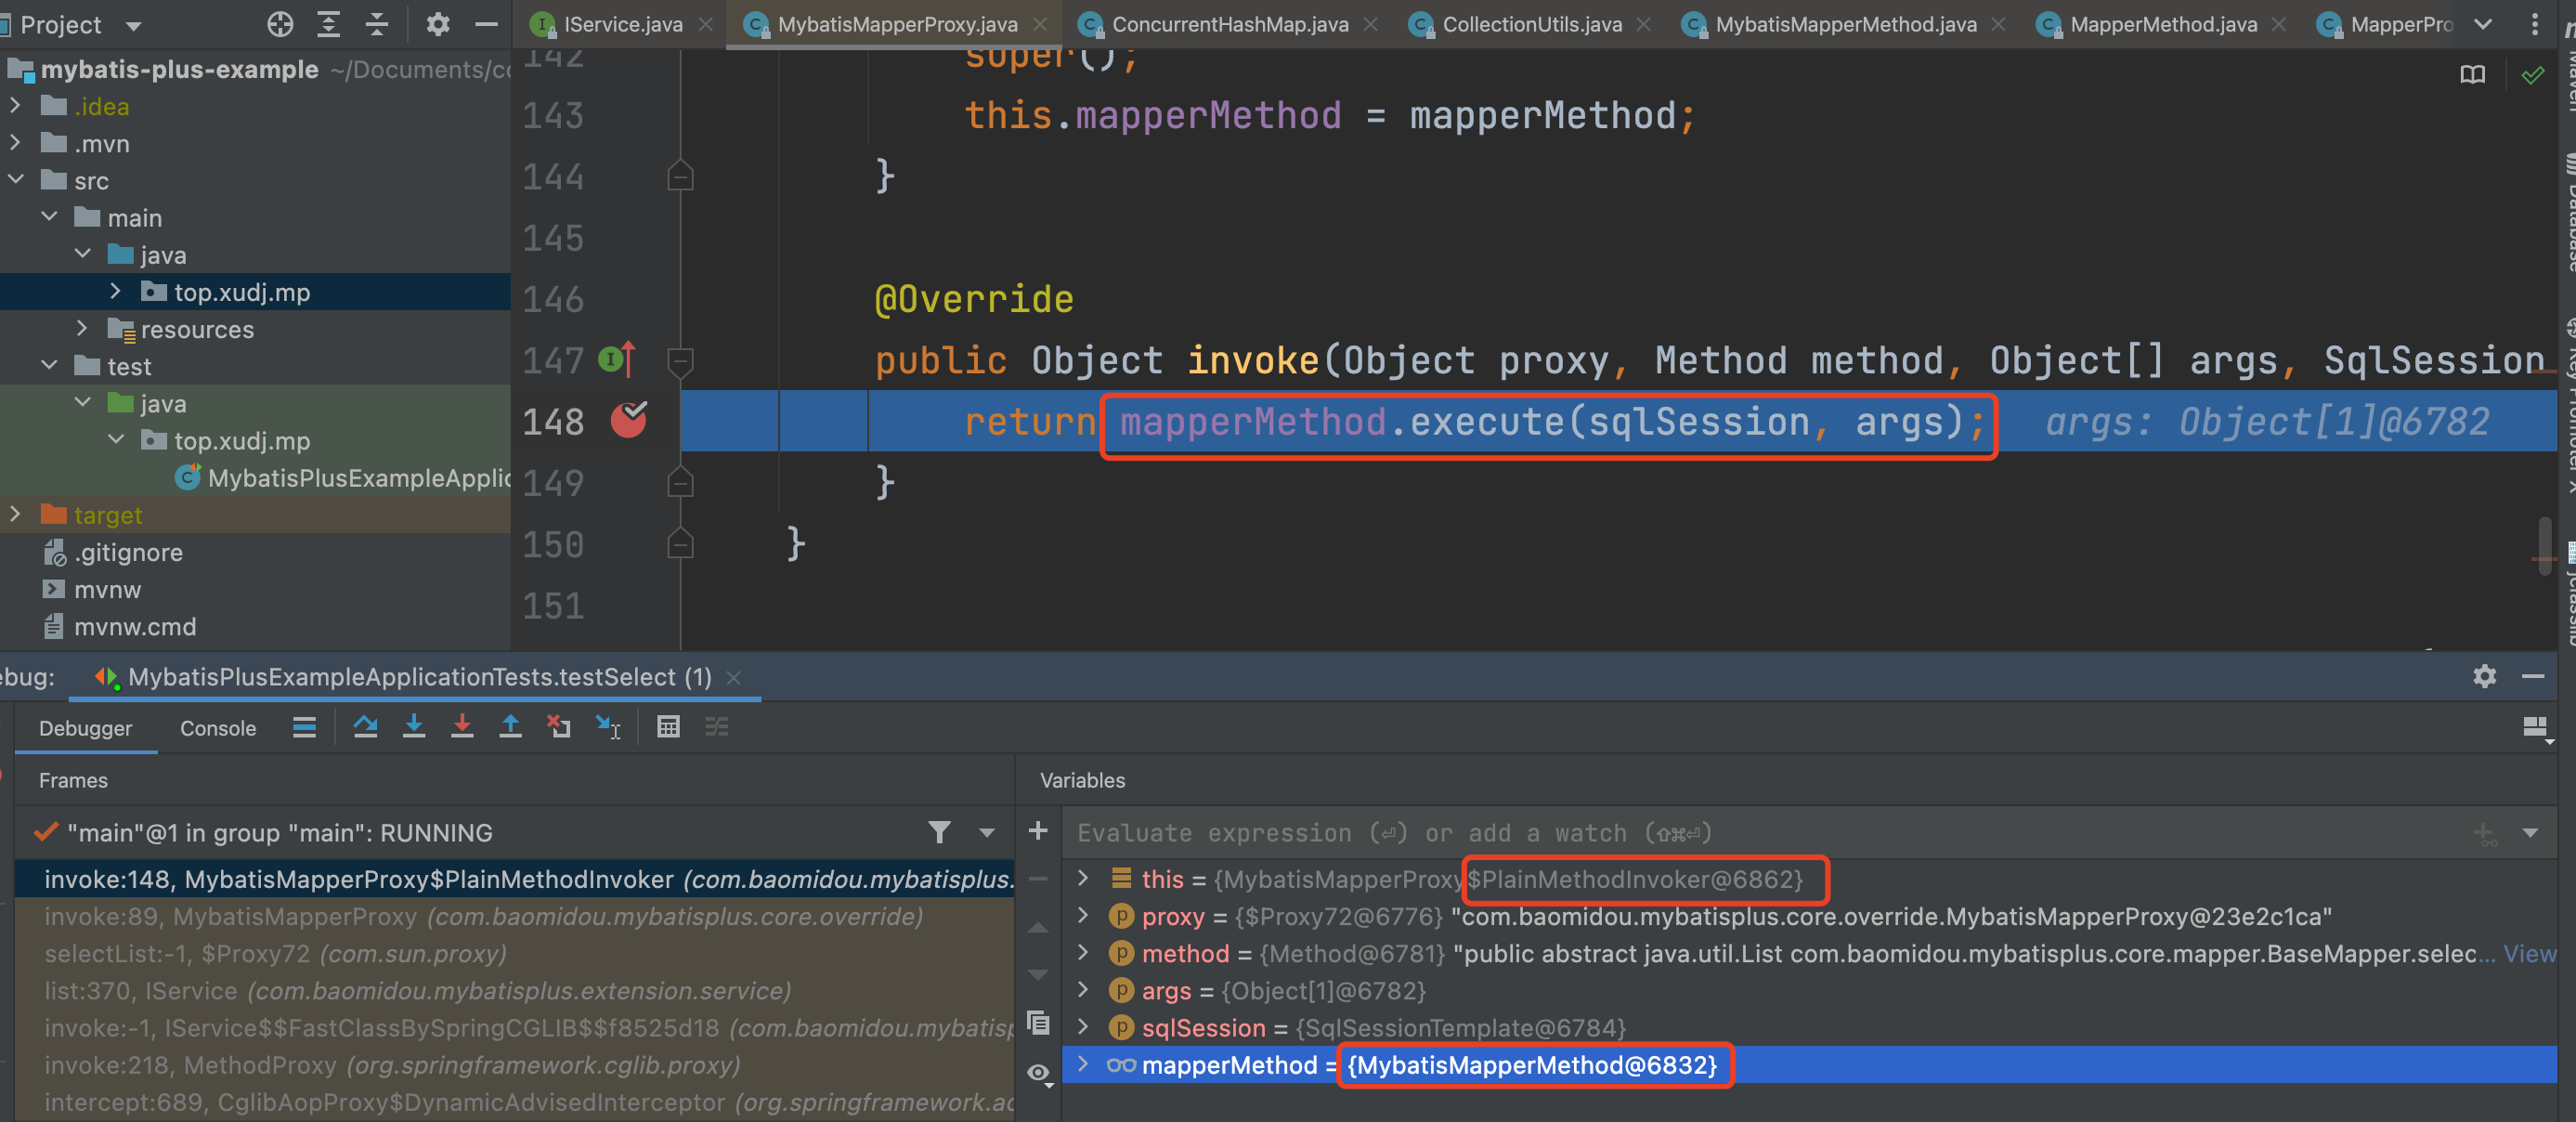Minimize the Debug tool window

coord(2533,677)
